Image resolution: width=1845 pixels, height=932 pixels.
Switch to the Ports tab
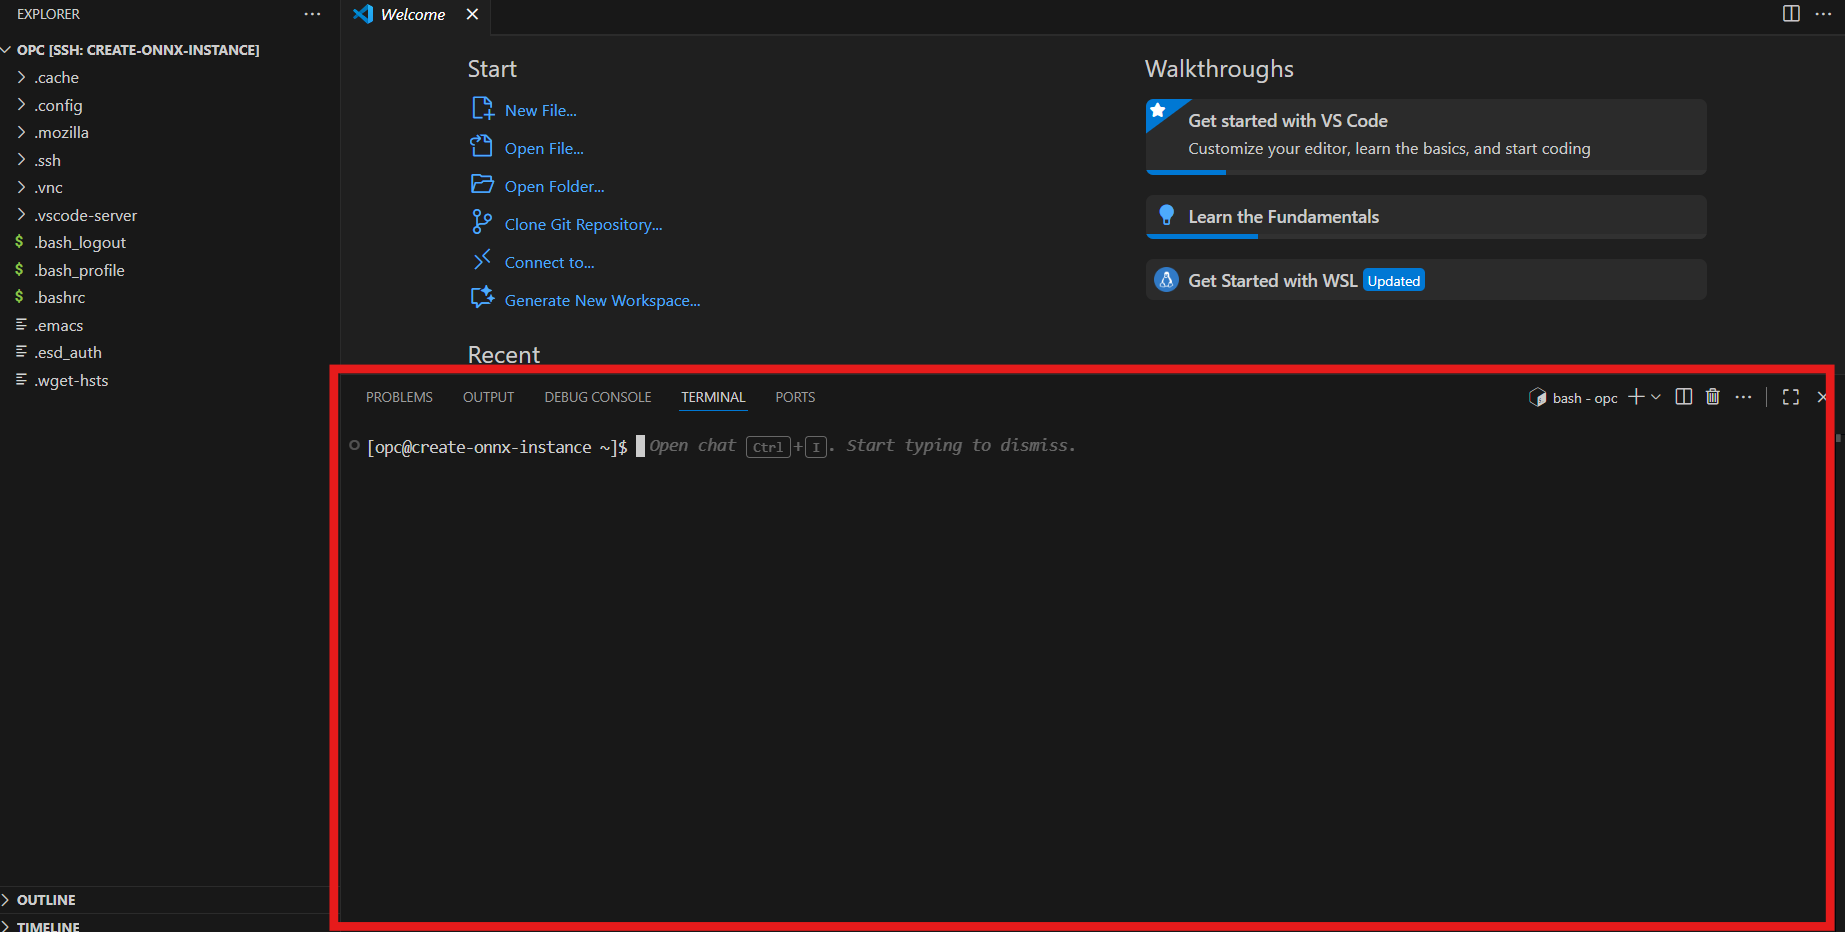pos(795,397)
